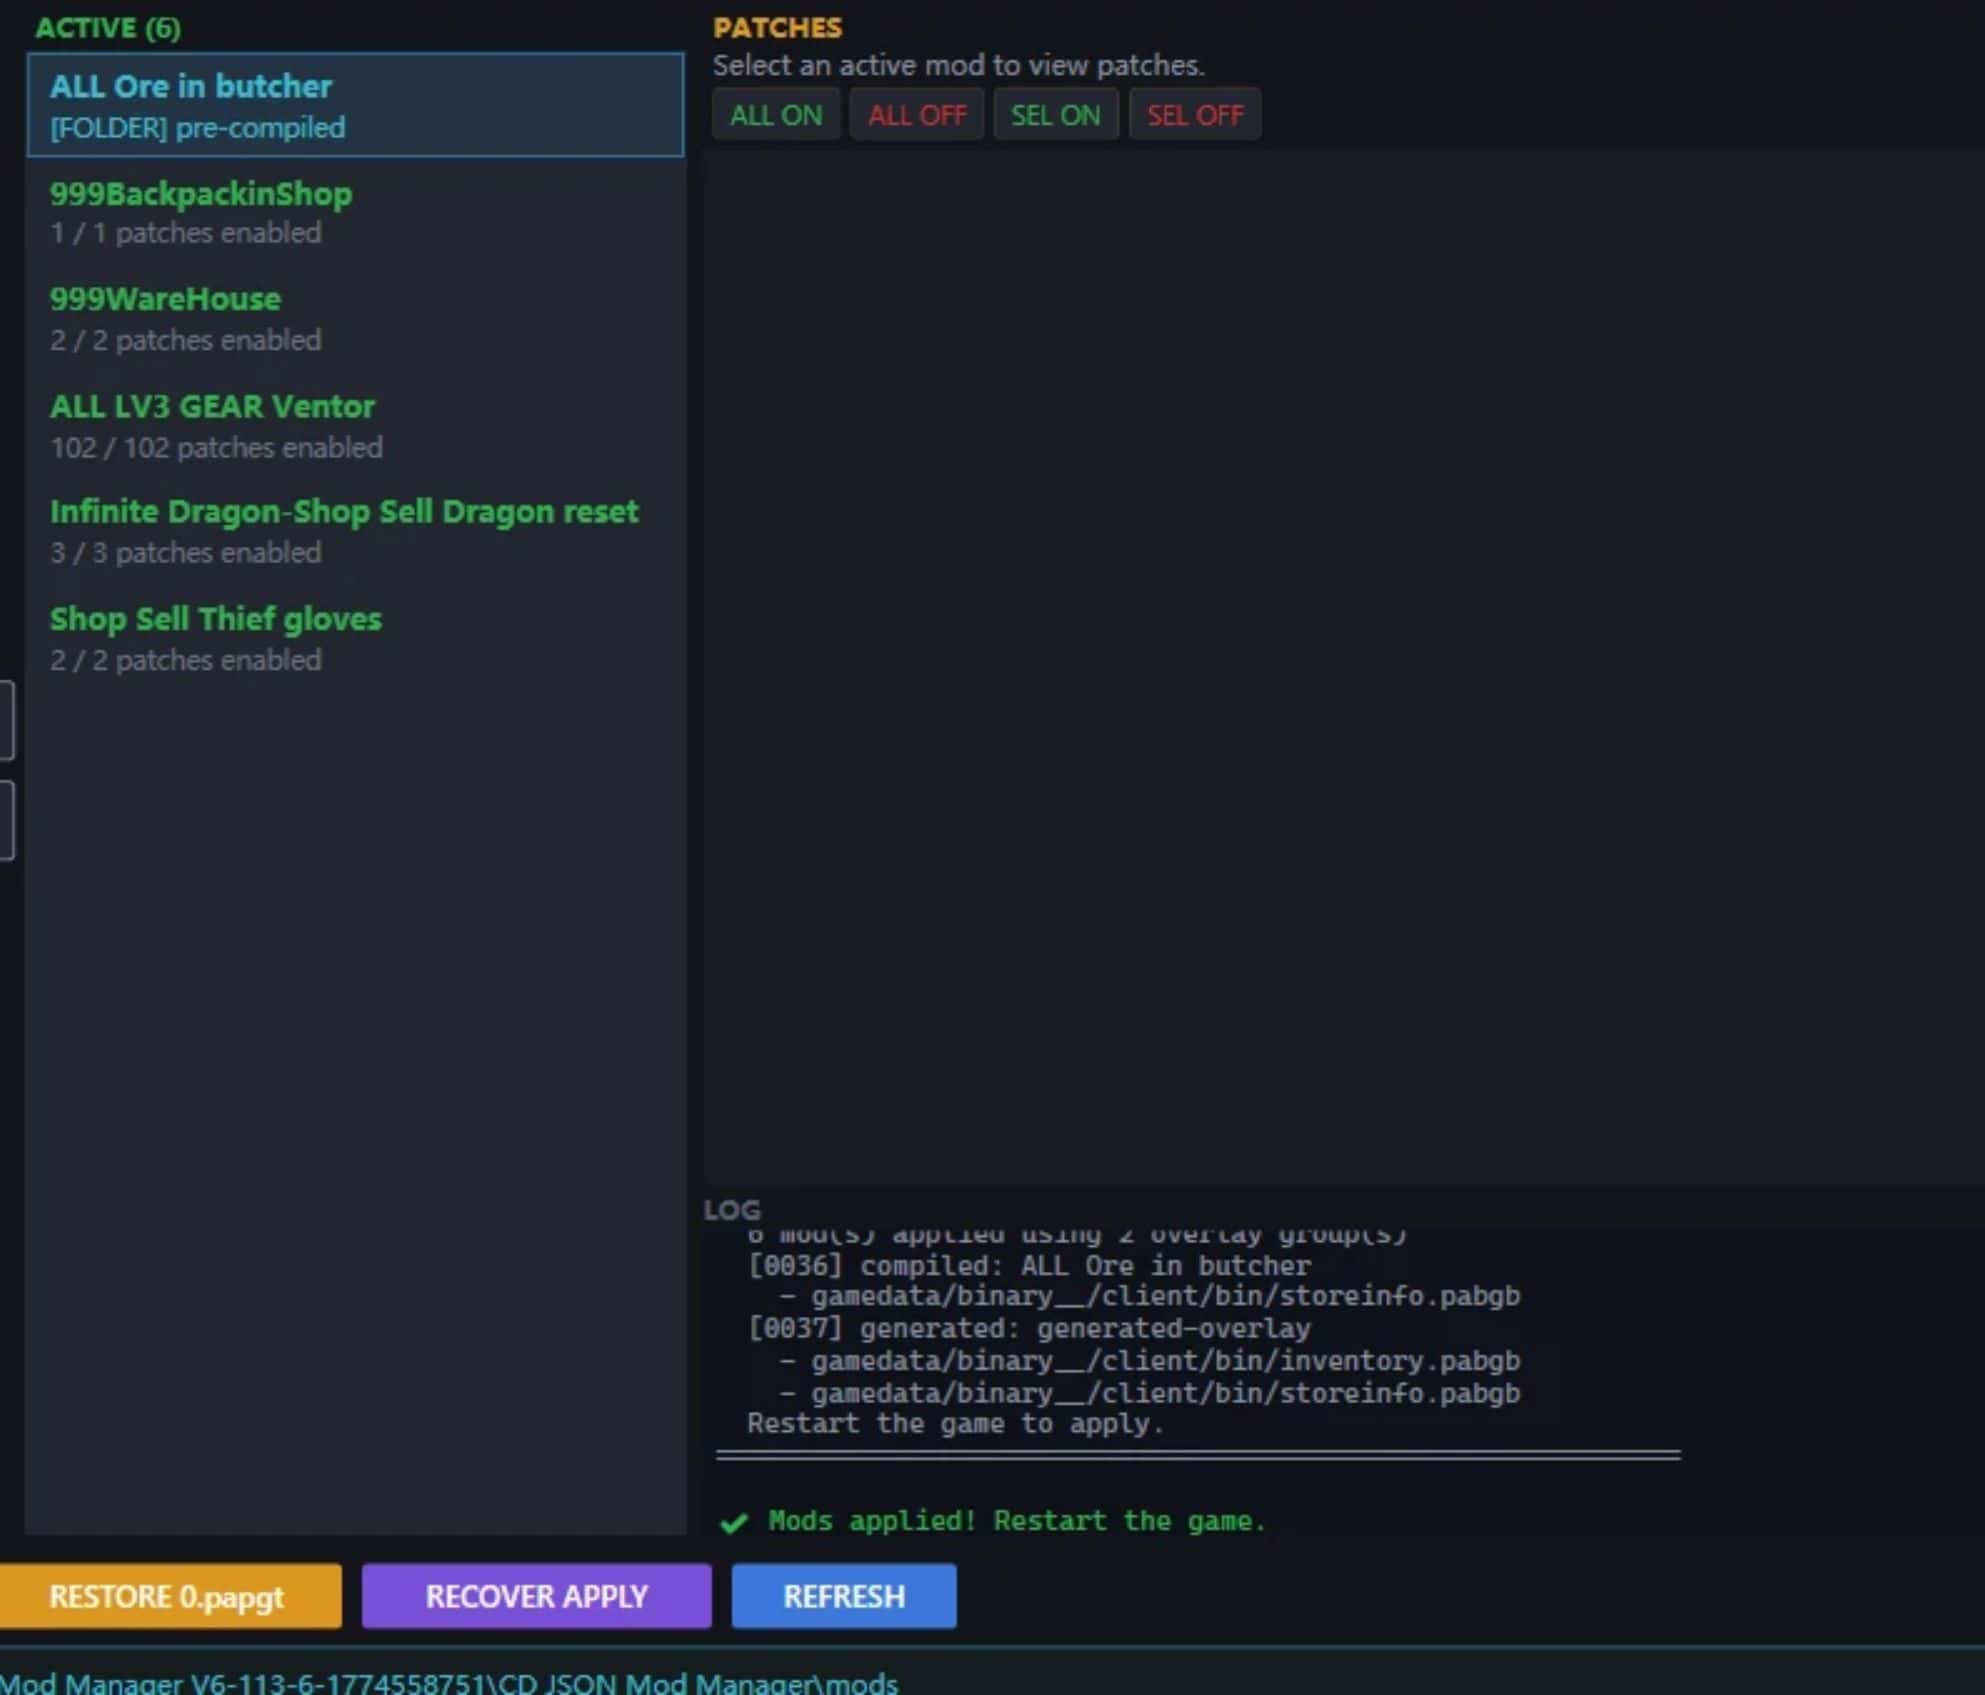Click the Mods applied status message

pos(1016,1521)
